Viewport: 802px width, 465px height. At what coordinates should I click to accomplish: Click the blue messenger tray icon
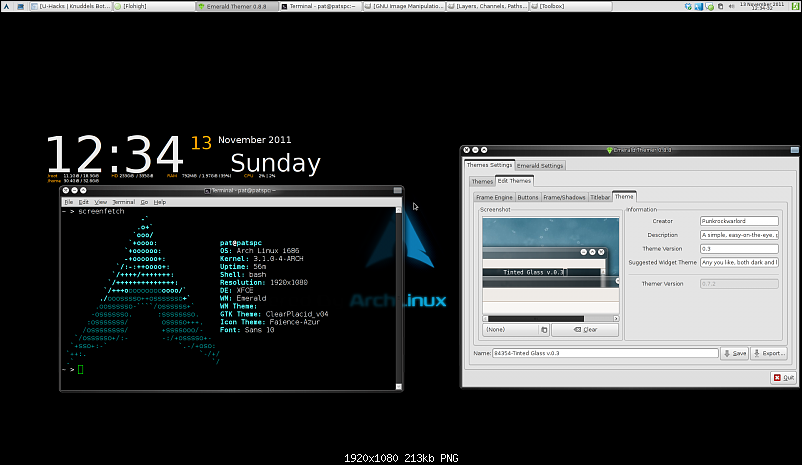point(699,6)
